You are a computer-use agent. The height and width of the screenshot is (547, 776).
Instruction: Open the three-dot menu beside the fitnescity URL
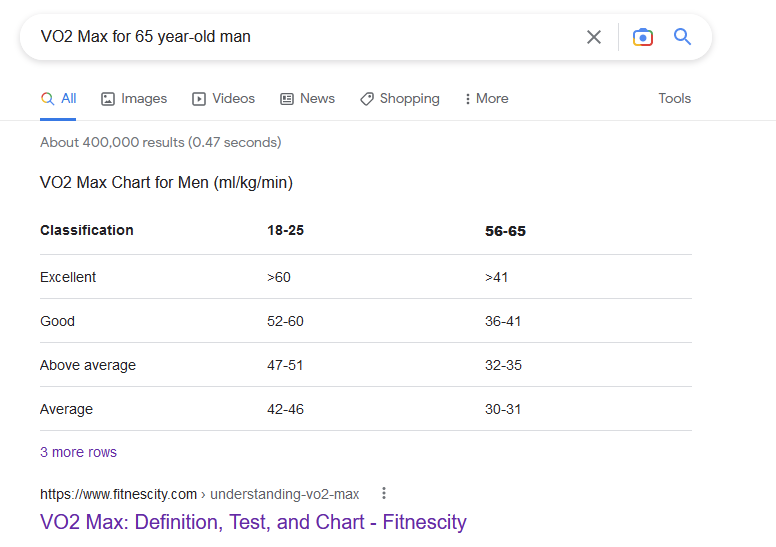tap(384, 493)
